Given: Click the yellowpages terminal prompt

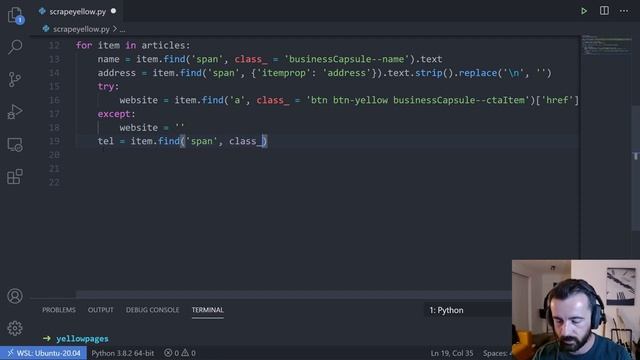Looking at the screenshot, I should pyautogui.click(x=82, y=338).
